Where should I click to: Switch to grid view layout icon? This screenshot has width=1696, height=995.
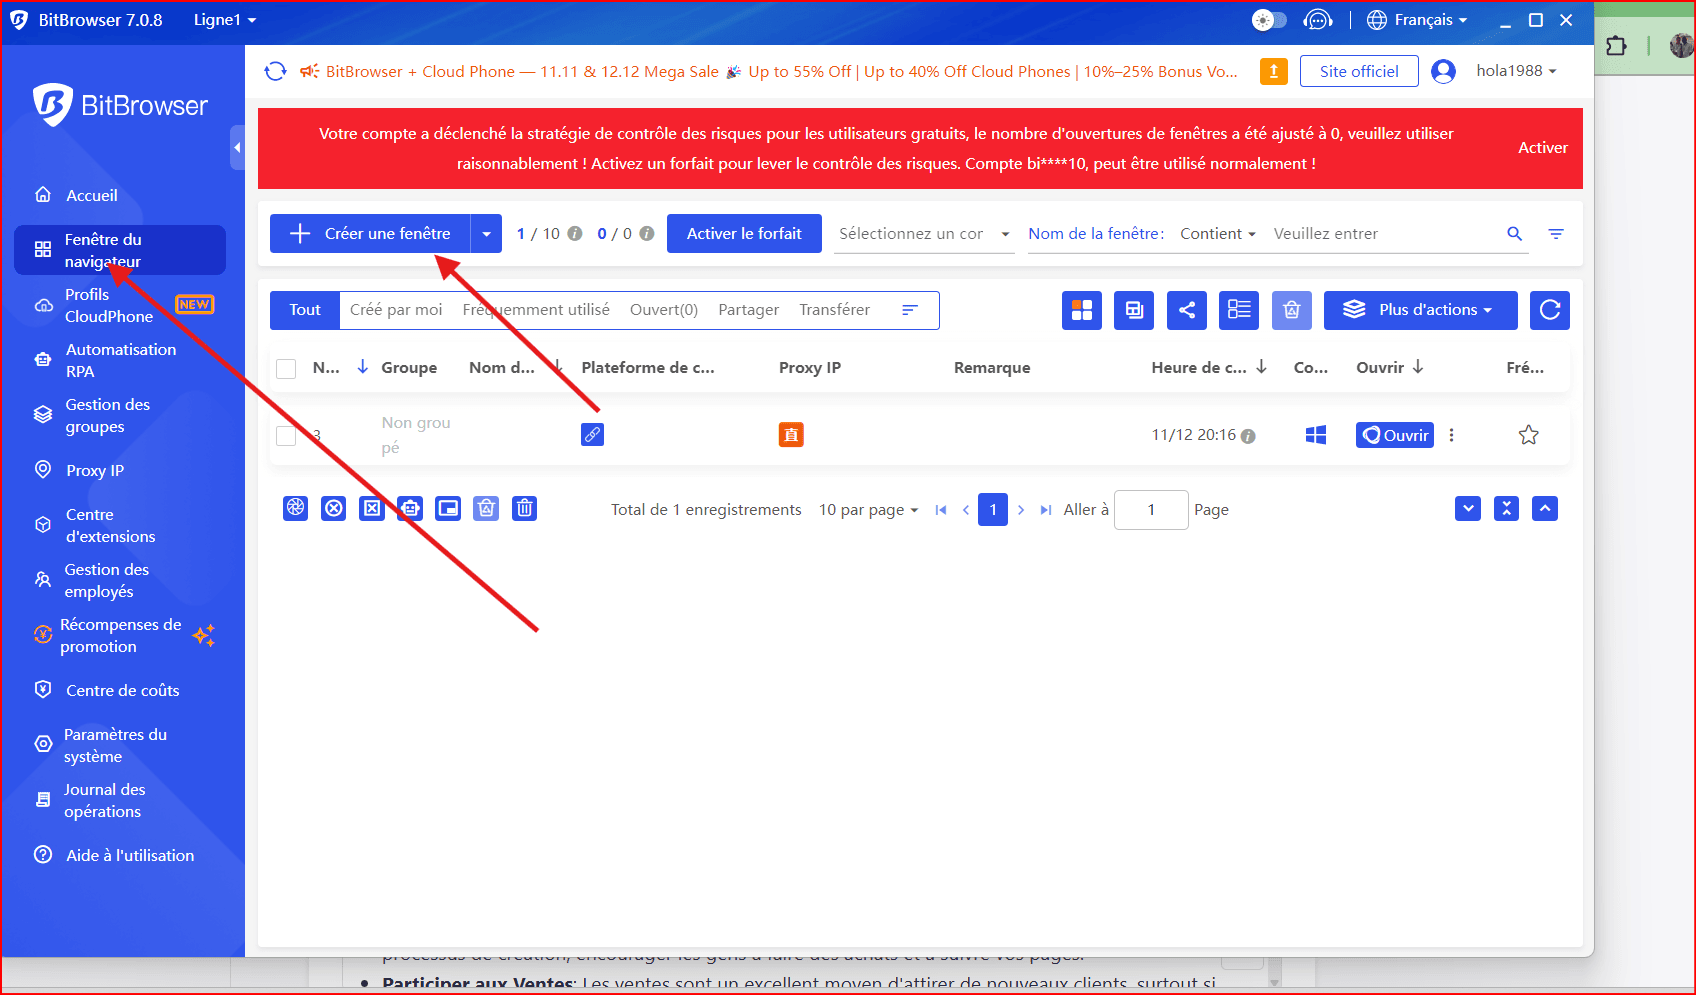coord(1081,310)
